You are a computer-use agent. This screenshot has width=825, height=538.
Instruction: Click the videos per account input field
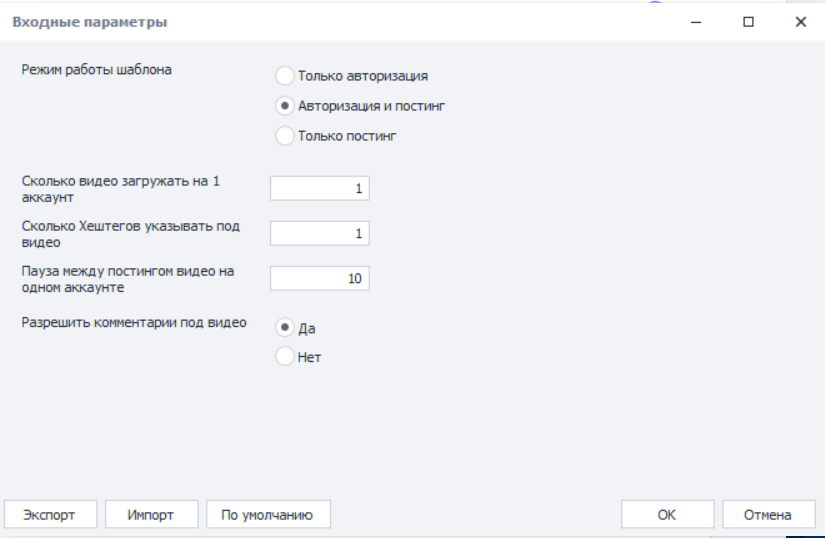point(320,188)
